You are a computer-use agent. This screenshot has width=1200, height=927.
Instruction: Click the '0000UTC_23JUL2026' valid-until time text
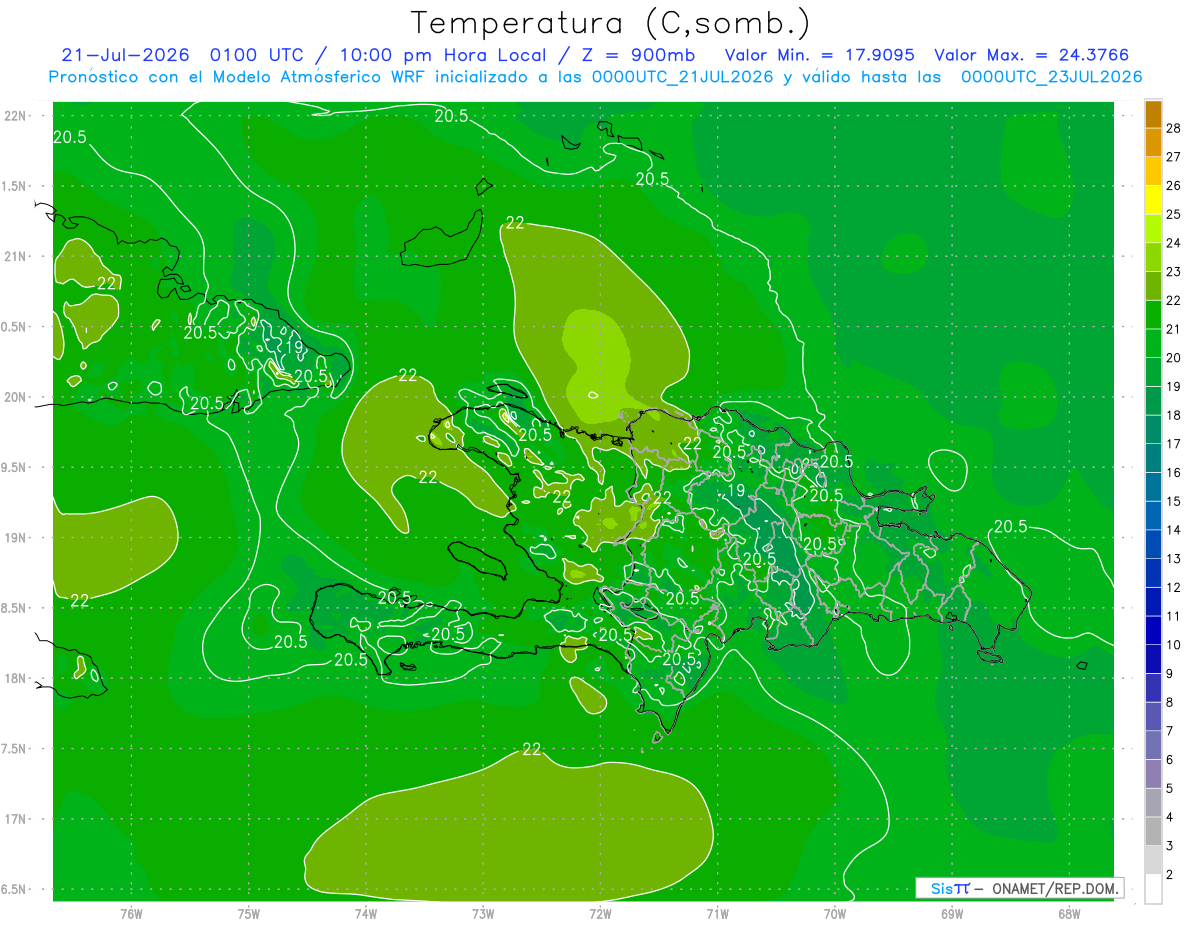pyautogui.click(x=1051, y=77)
